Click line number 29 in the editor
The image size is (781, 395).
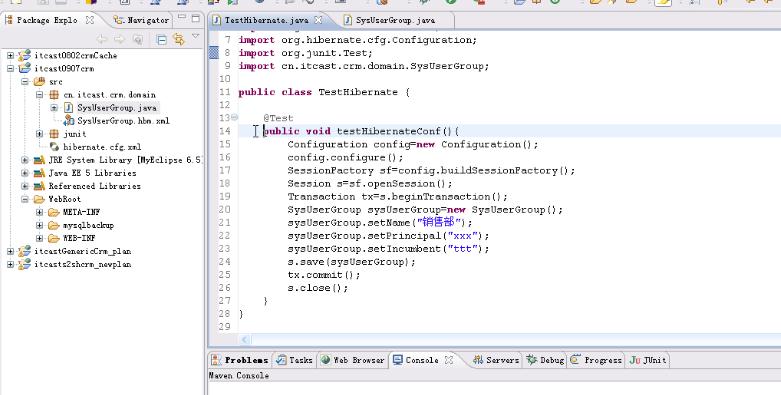(x=225, y=327)
